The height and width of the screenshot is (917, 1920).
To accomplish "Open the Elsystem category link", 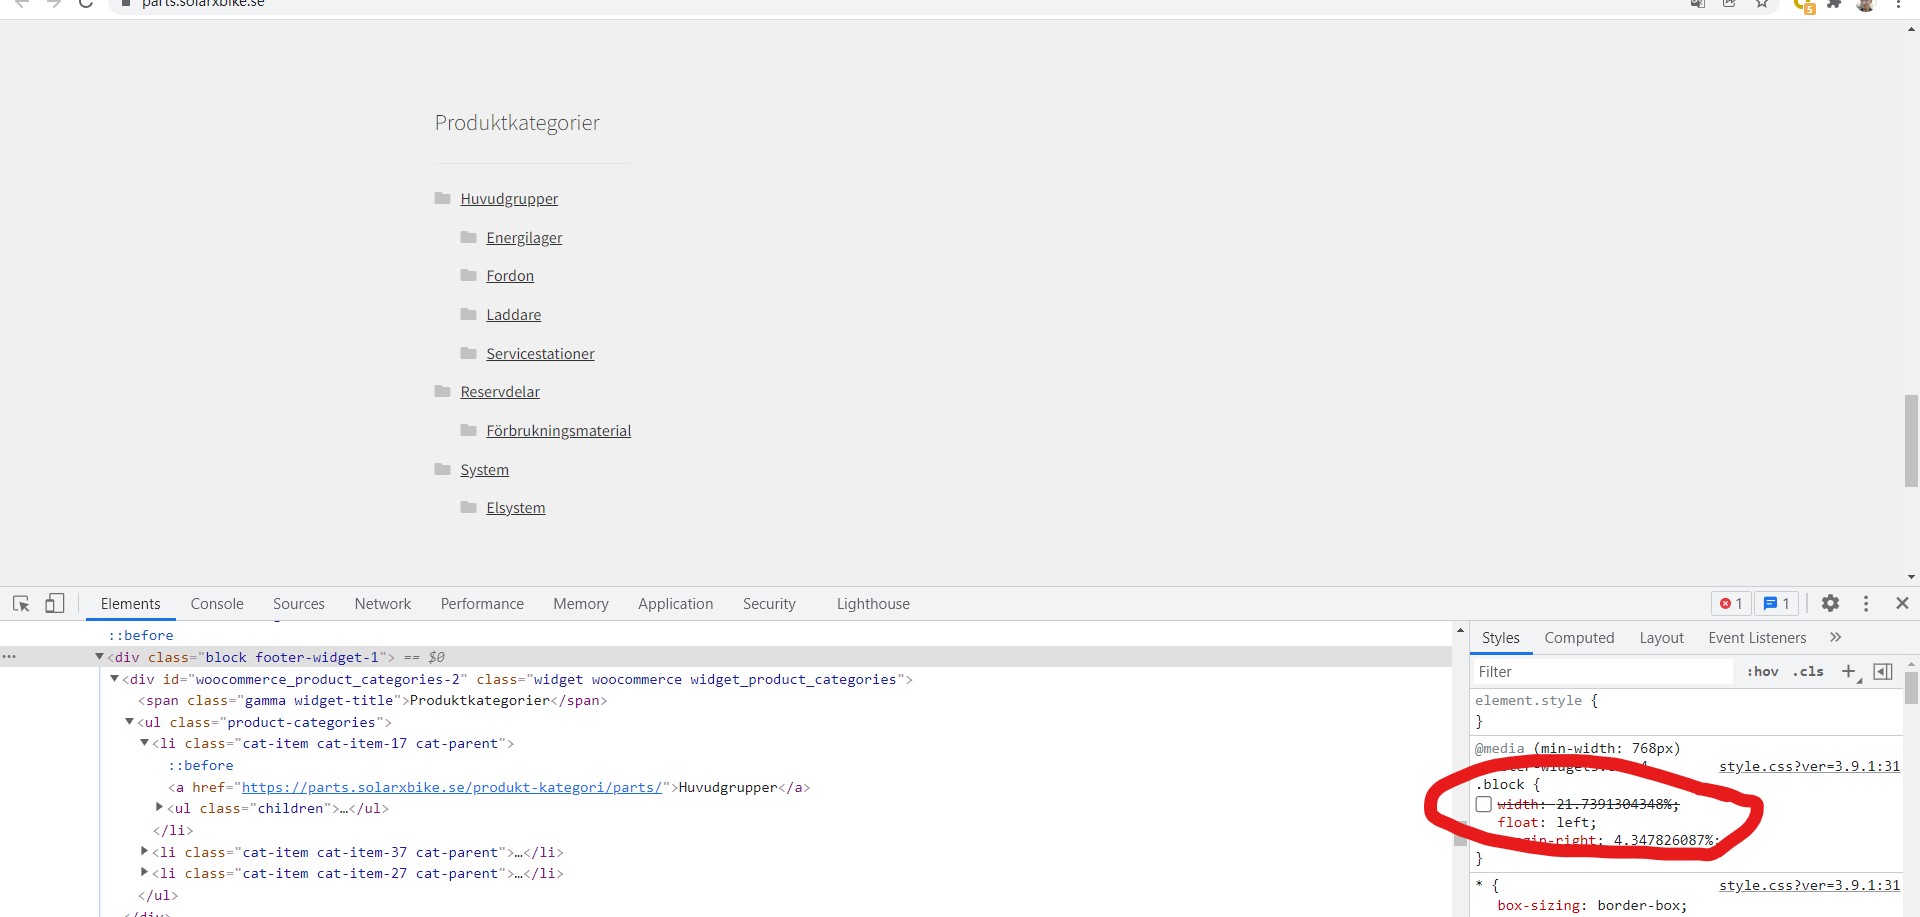I will (516, 508).
